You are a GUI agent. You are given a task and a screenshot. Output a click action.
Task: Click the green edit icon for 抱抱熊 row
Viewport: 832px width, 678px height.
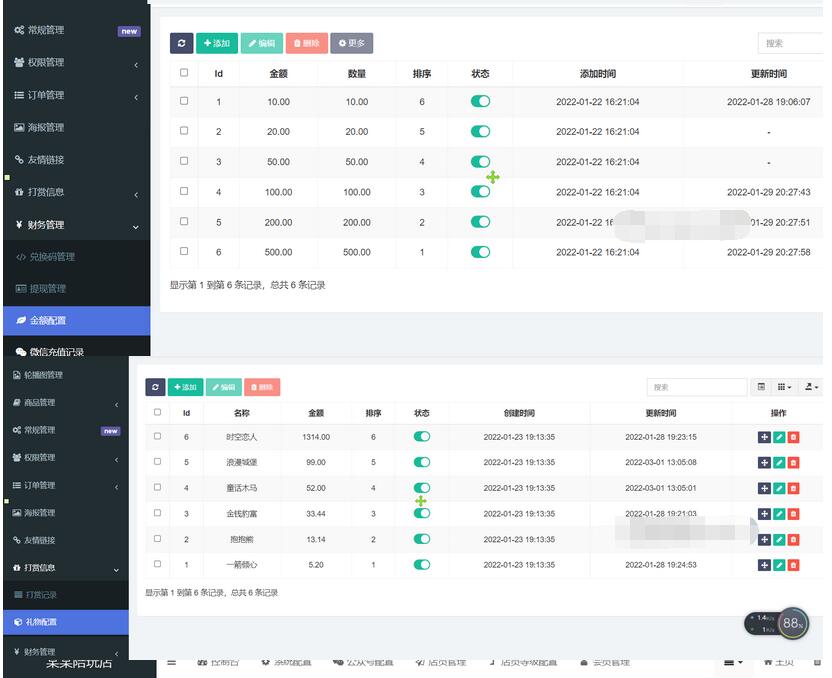[779, 540]
